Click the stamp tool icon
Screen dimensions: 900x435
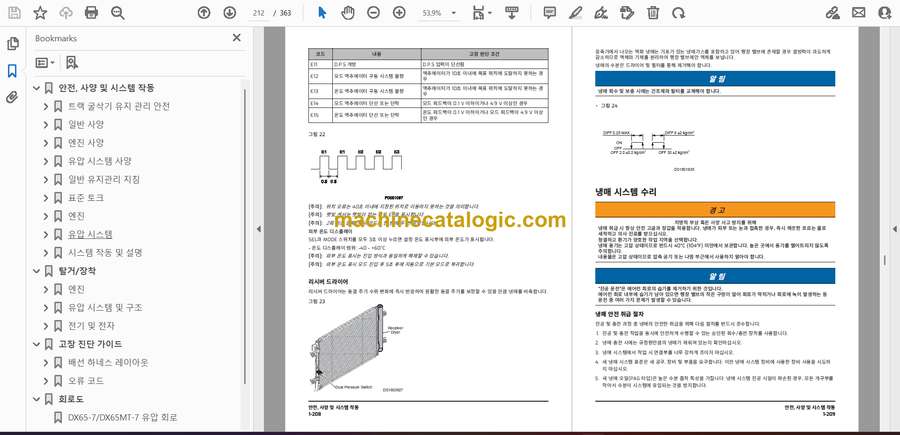[x=627, y=13]
